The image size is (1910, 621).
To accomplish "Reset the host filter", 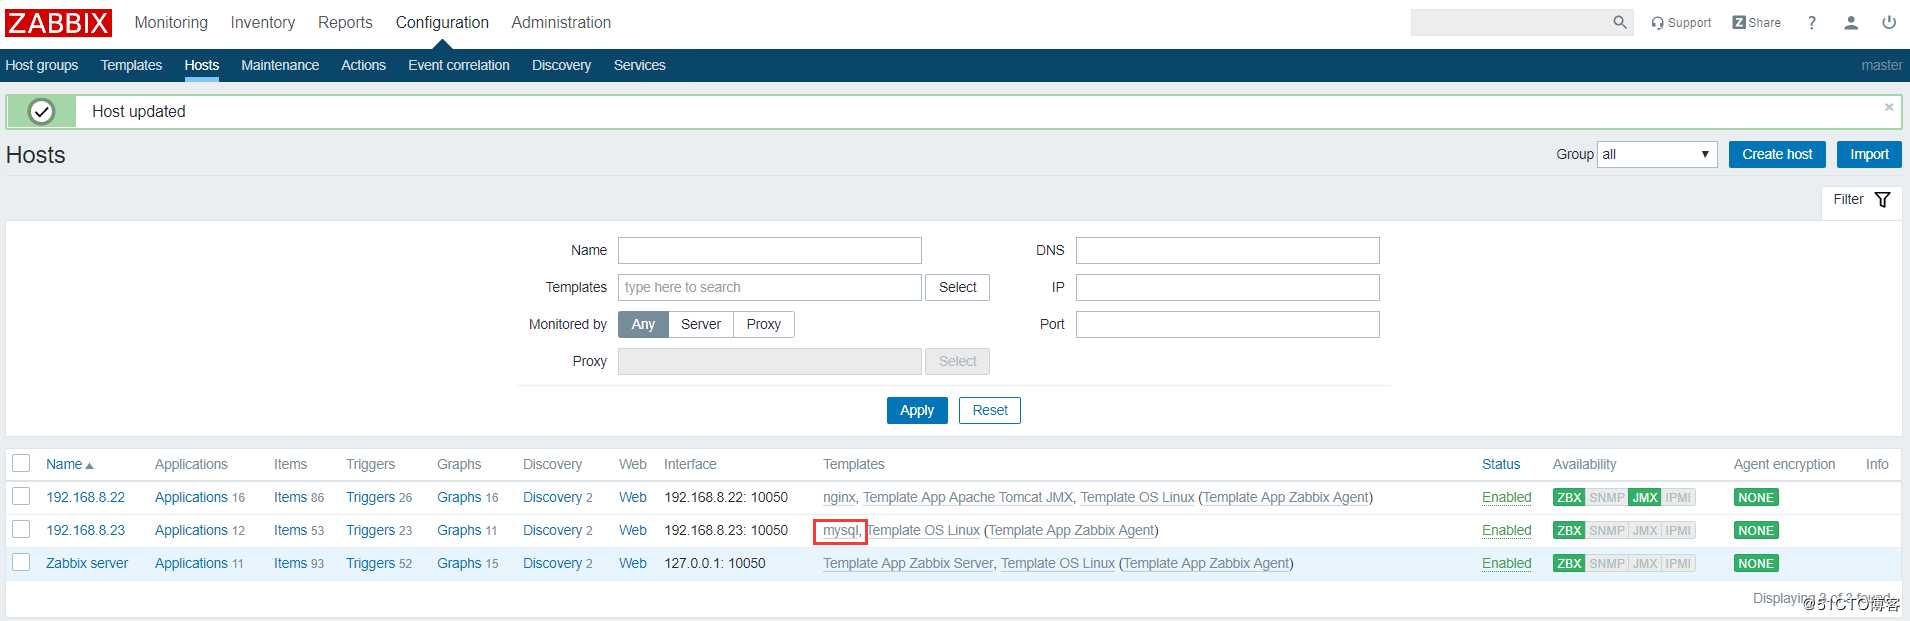I will click(990, 410).
